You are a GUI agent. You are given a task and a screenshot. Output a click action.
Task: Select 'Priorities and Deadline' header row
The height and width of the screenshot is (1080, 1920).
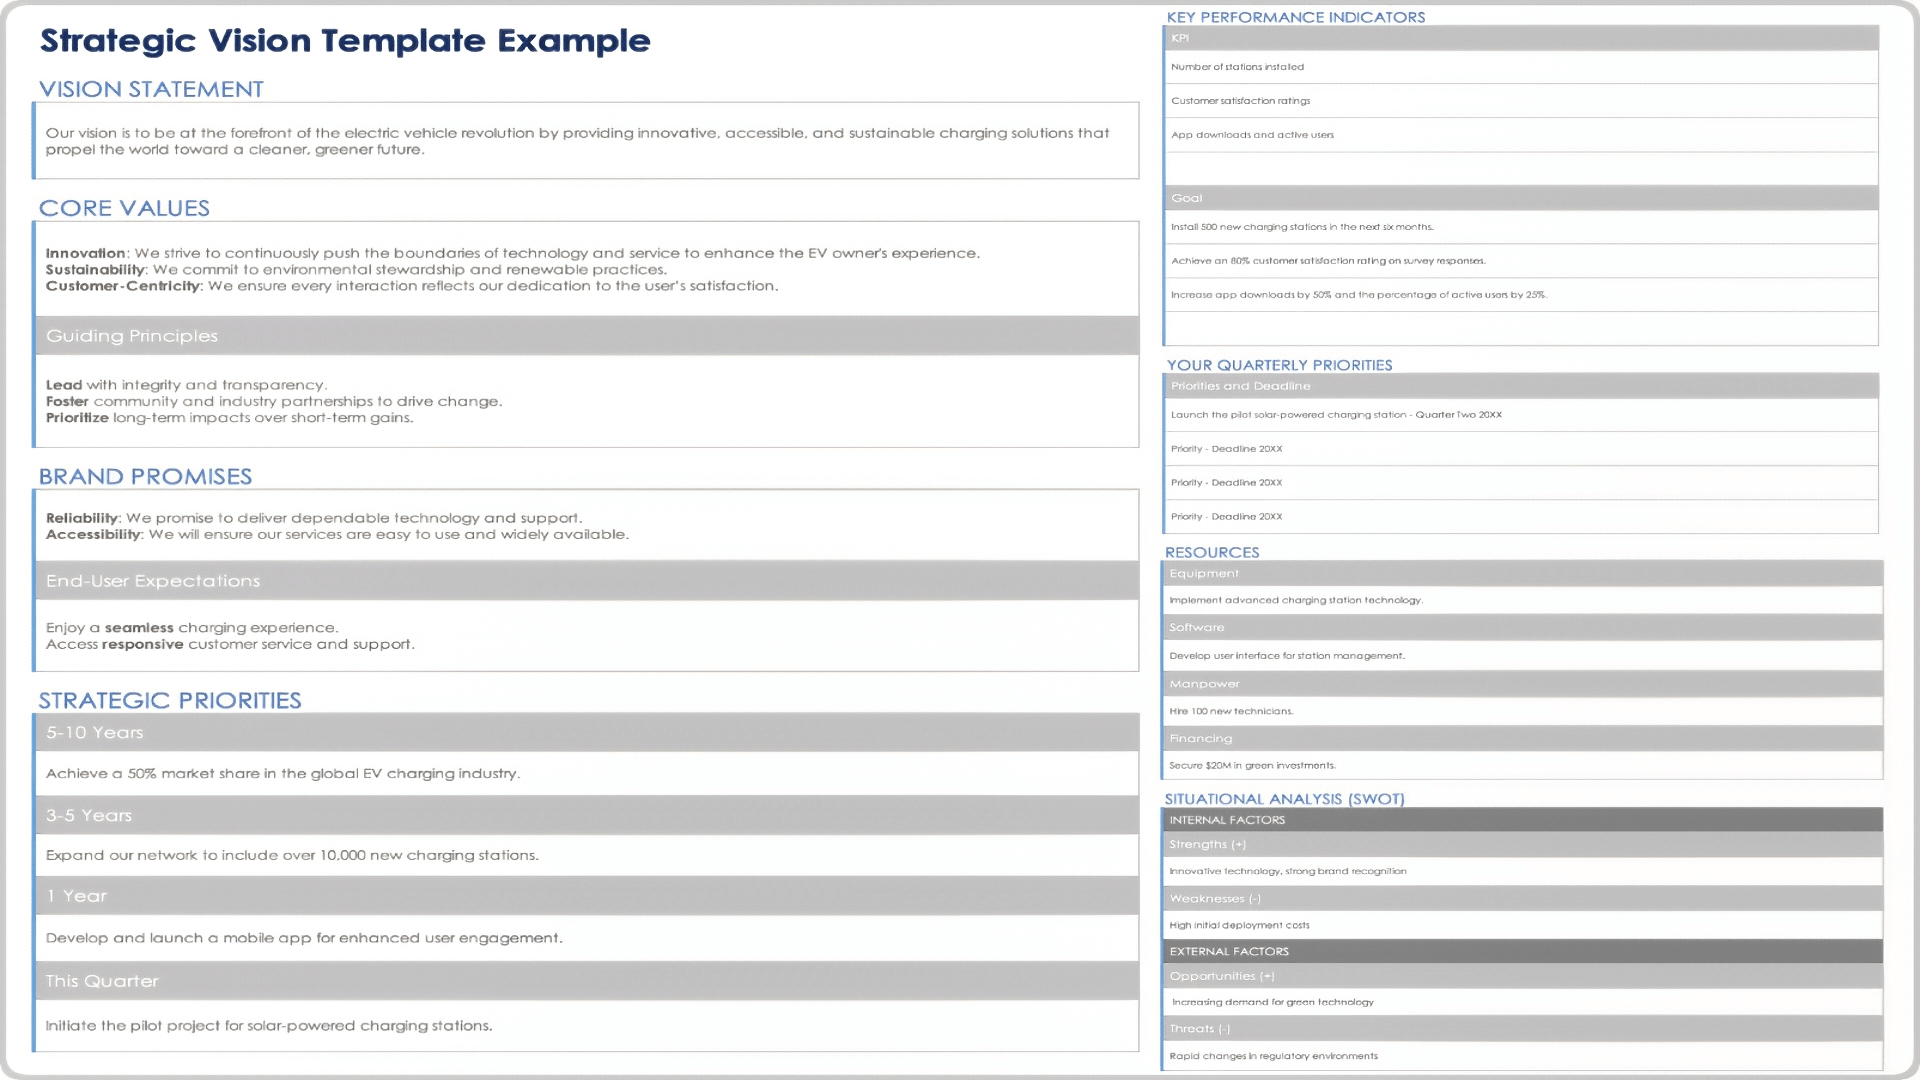pos(1521,386)
